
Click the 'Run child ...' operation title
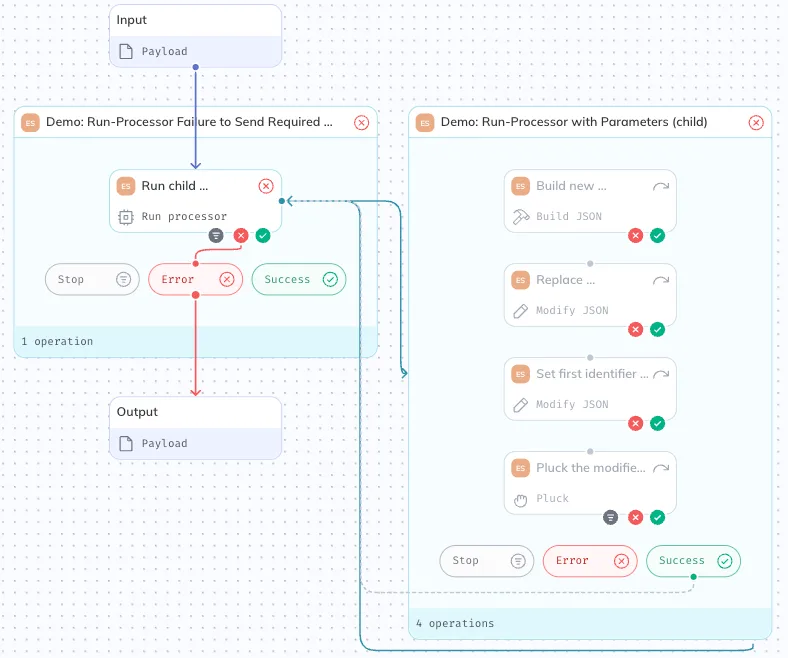click(174, 186)
